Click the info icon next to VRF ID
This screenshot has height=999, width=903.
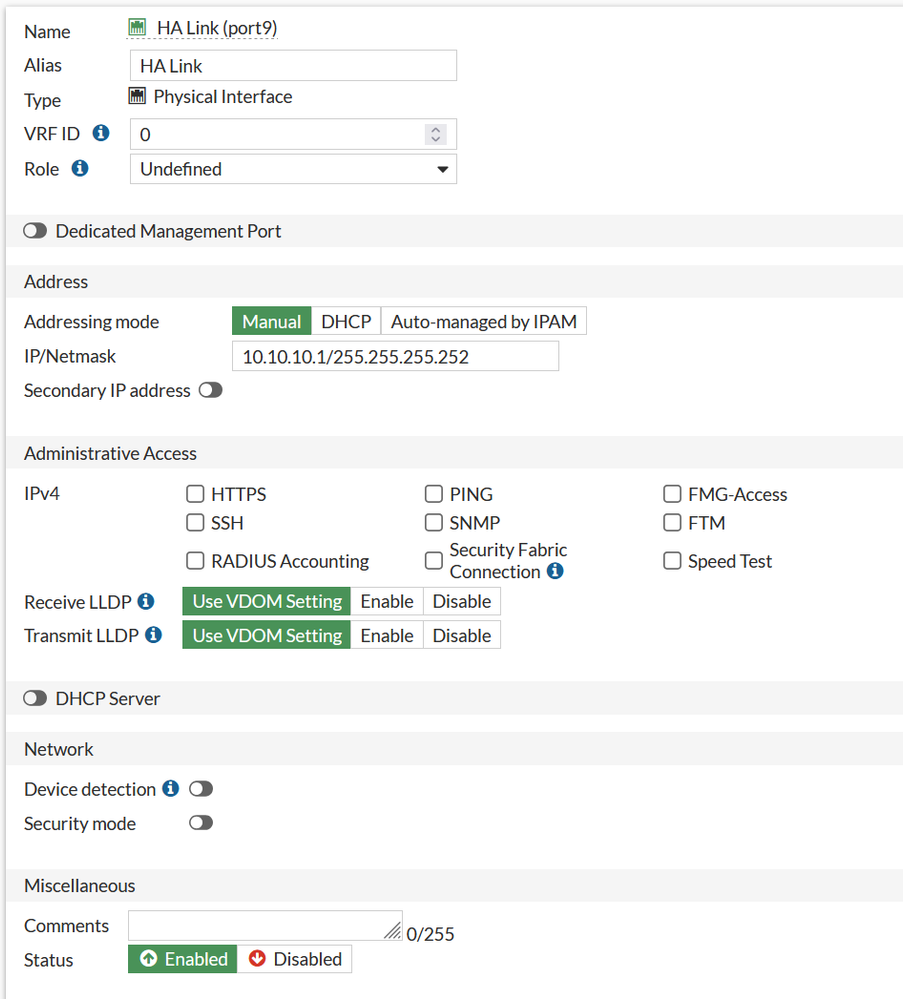pyautogui.click(x=100, y=133)
